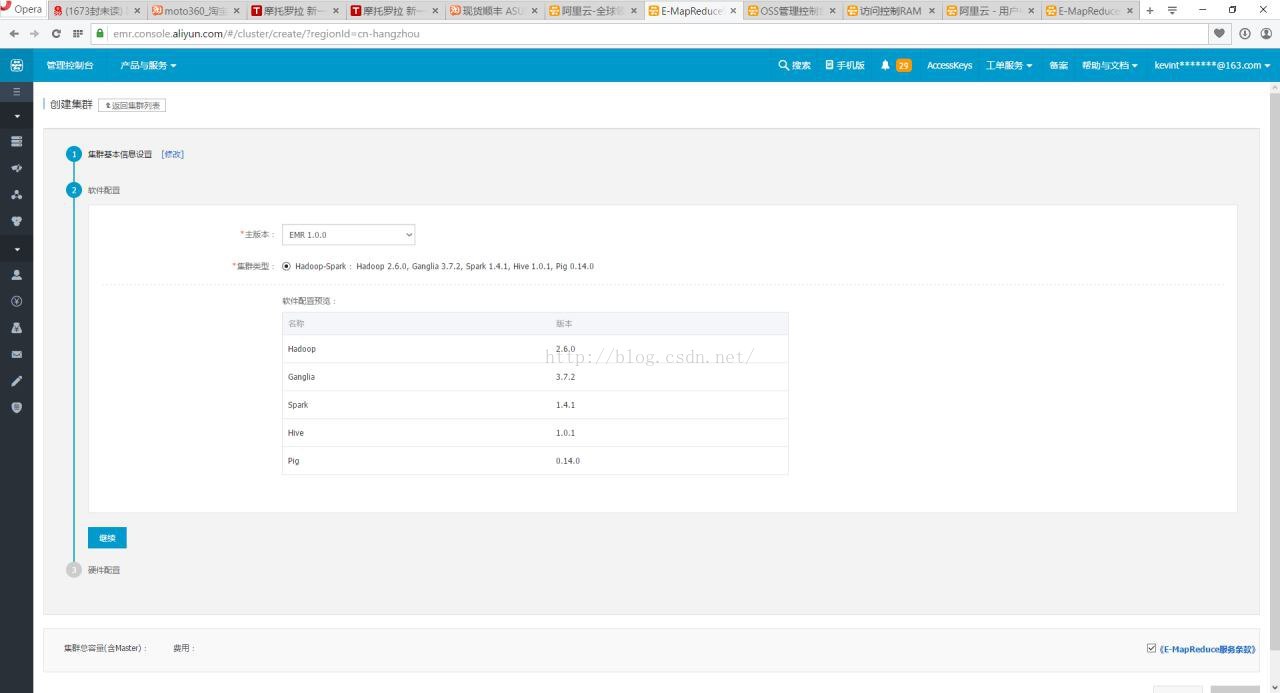Open the megaphone sidebar icon
The width and height of the screenshot is (1280, 693).
pyautogui.click(x=16, y=168)
